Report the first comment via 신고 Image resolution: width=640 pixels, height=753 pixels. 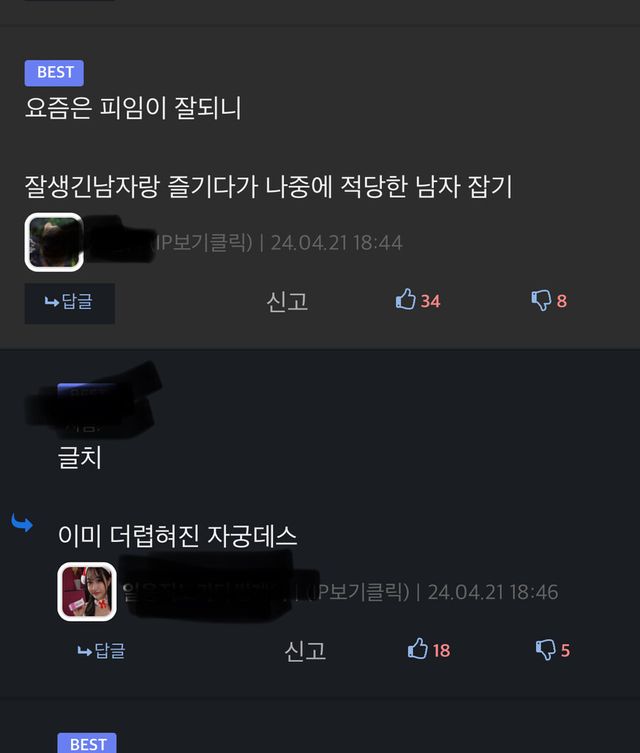coord(287,302)
